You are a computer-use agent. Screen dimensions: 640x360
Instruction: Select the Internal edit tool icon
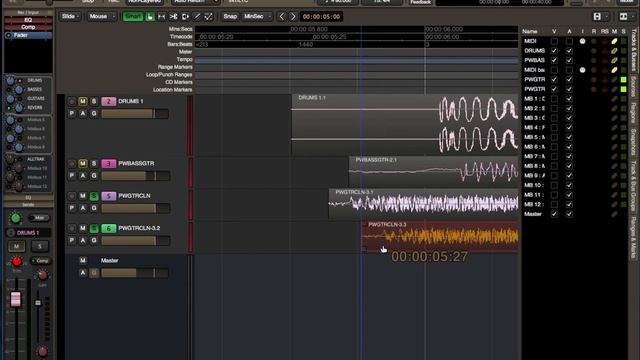(208, 17)
